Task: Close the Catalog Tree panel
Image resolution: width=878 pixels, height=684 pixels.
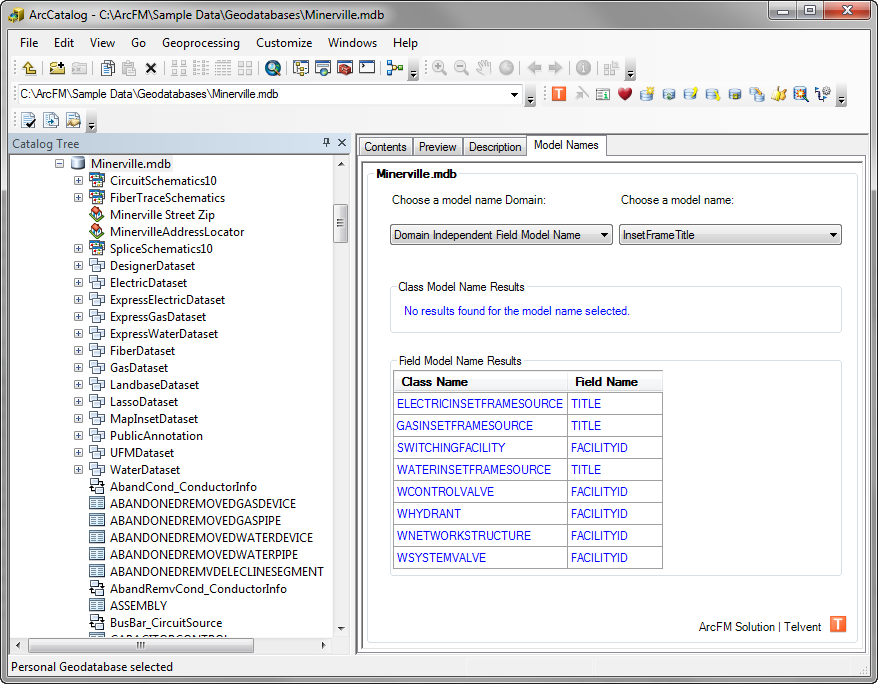Action: 342,143
